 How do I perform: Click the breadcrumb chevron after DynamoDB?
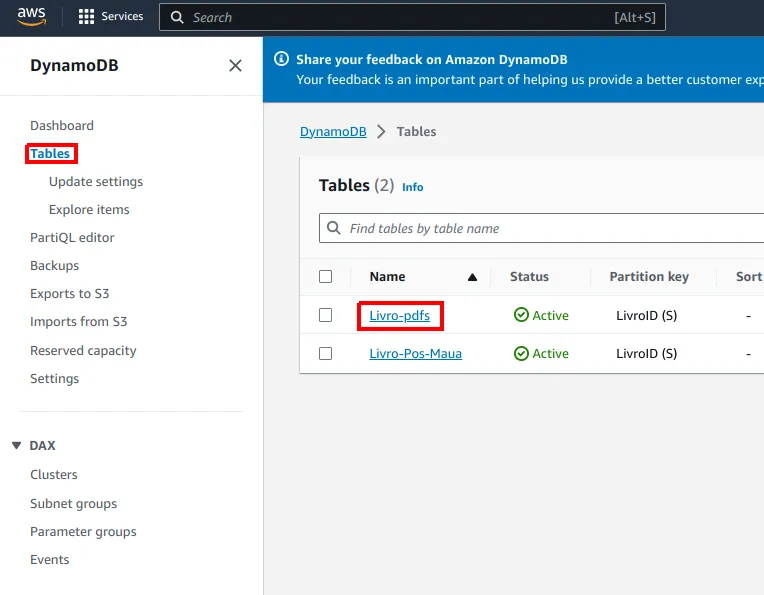[382, 132]
